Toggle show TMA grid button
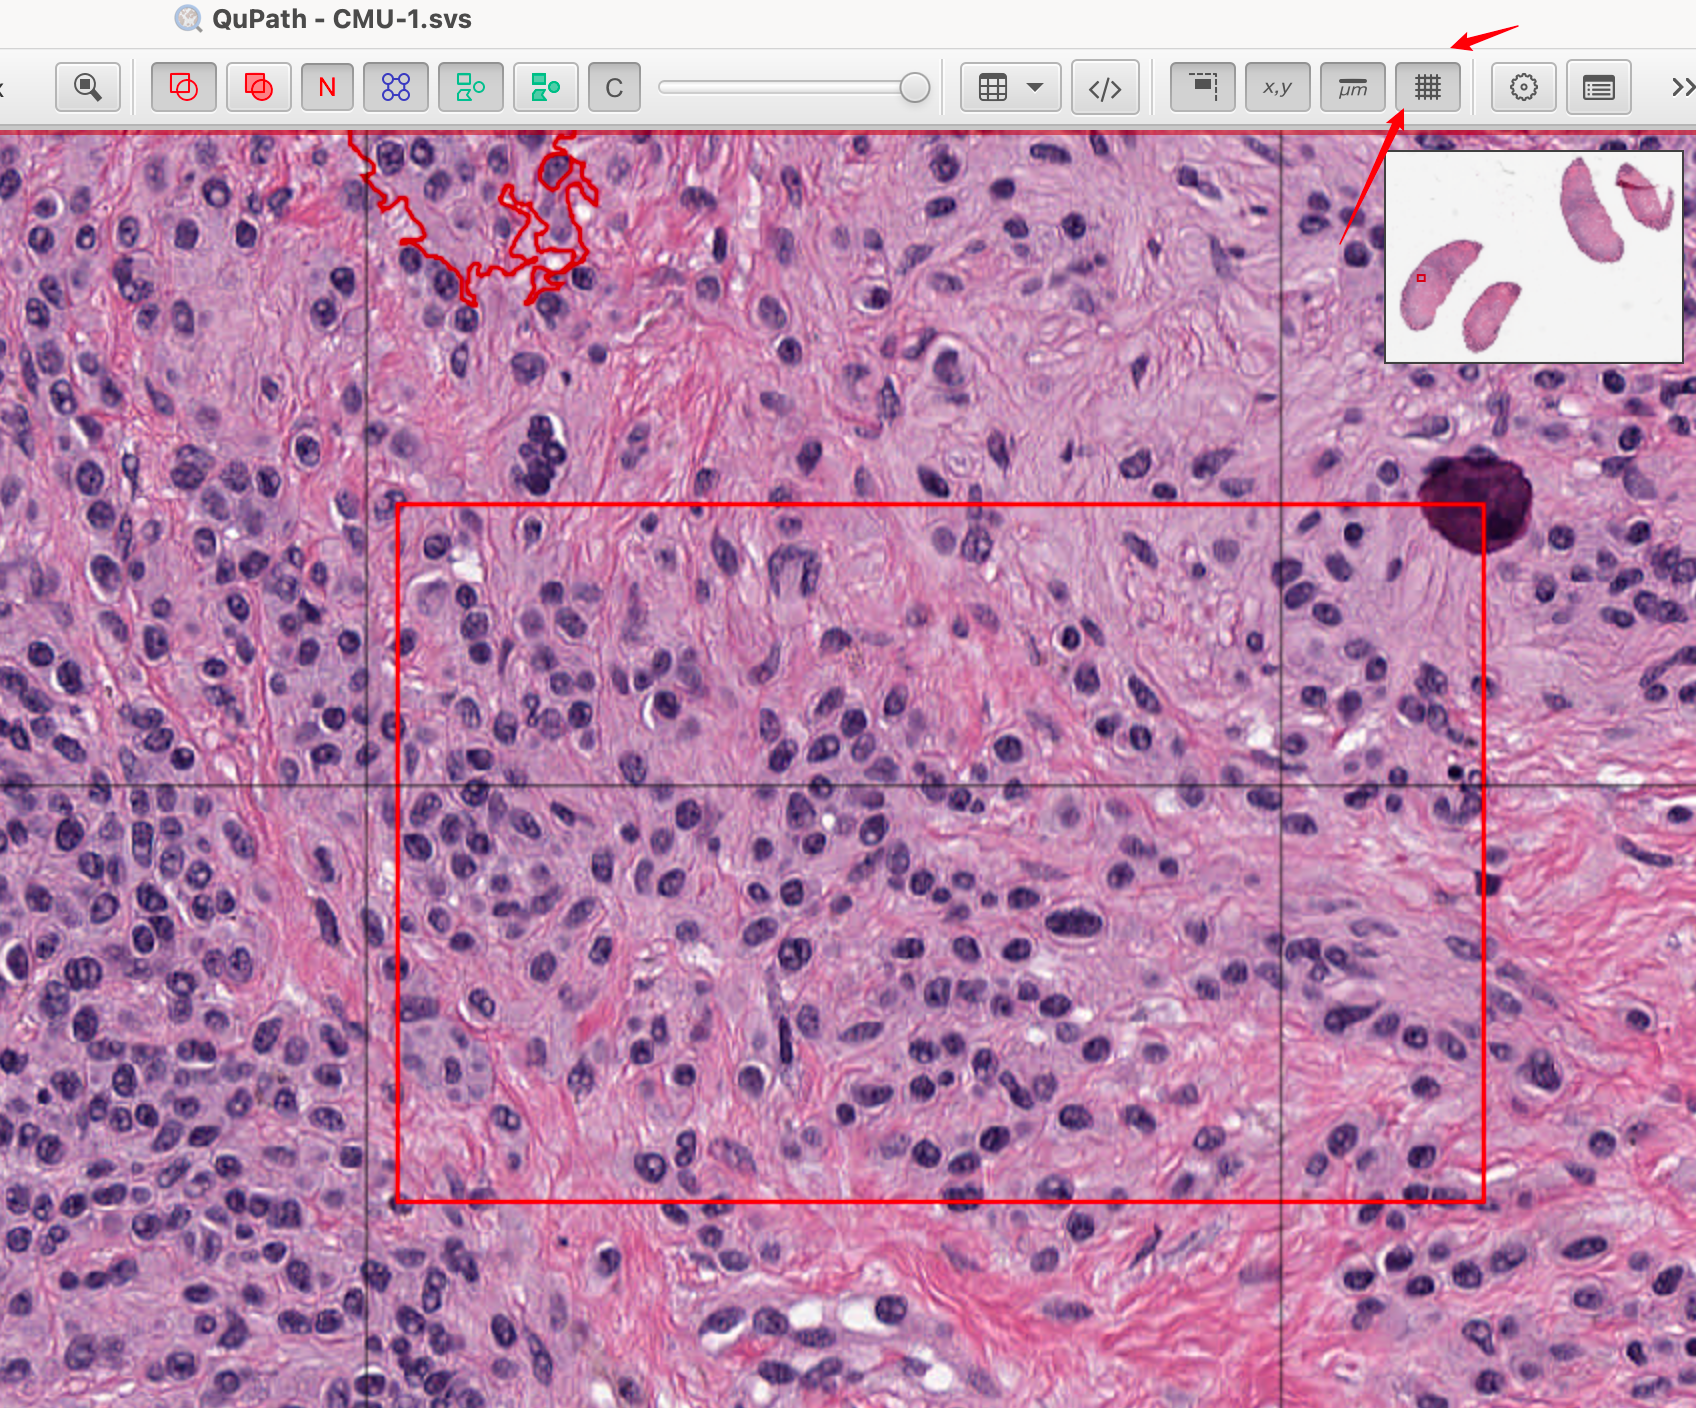This screenshot has width=1696, height=1408. (x=396, y=88)
